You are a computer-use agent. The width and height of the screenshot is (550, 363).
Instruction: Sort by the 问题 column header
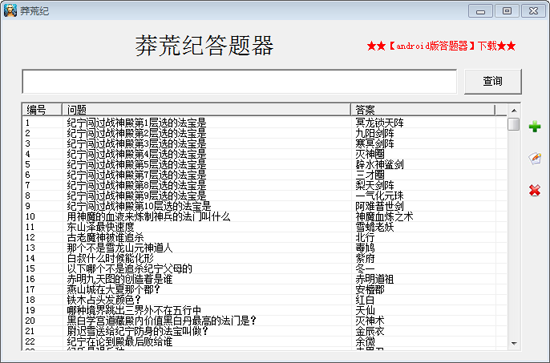click(x=206, y=110)
